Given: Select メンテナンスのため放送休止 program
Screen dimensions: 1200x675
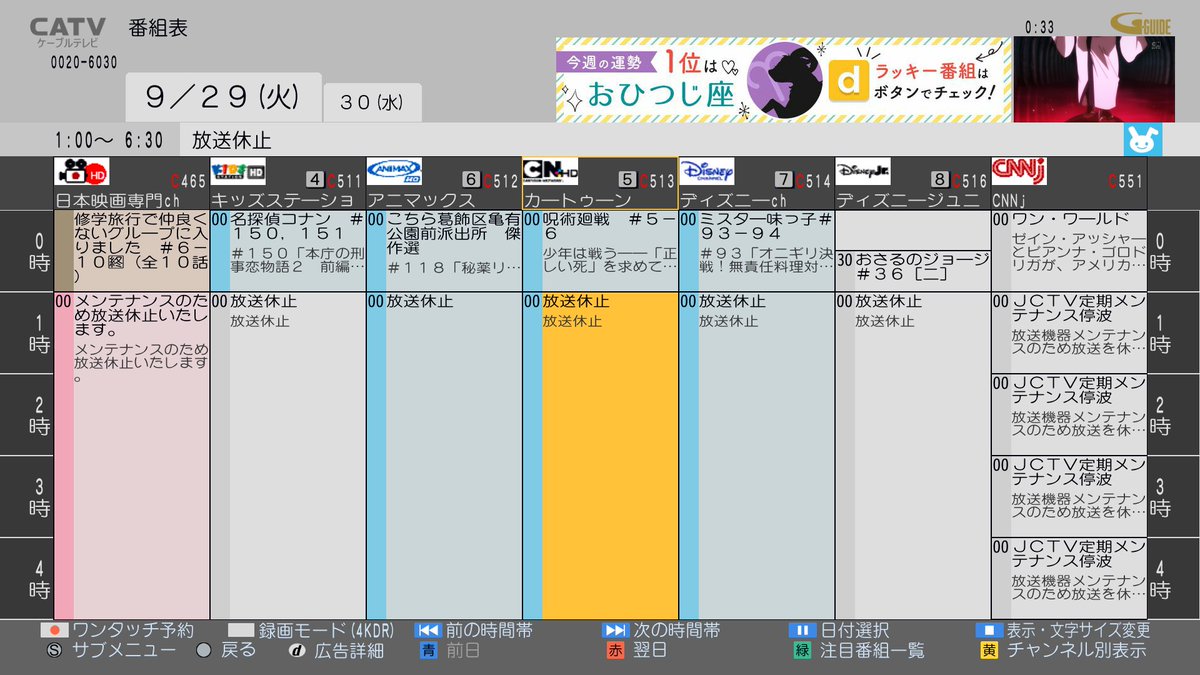Looking at the screenshot, I should 132,455.
